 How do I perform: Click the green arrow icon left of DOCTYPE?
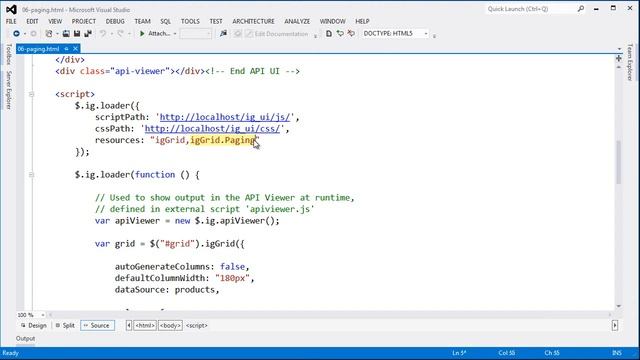(x=340, y=33)
